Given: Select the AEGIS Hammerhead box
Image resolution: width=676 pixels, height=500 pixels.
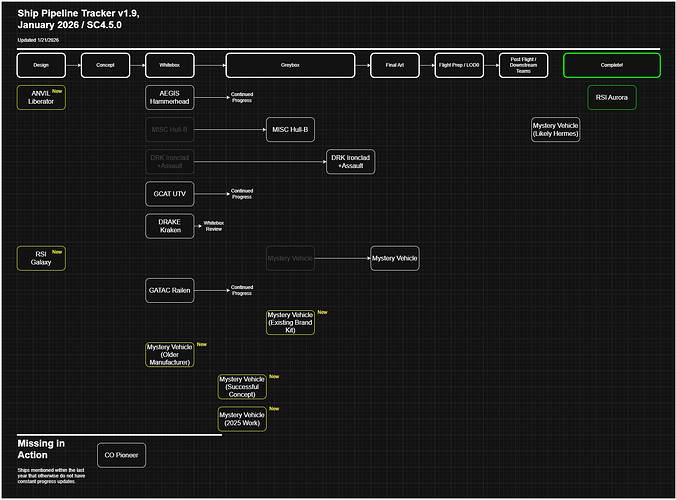Looking at the screenshot, I should coord(170,98).
